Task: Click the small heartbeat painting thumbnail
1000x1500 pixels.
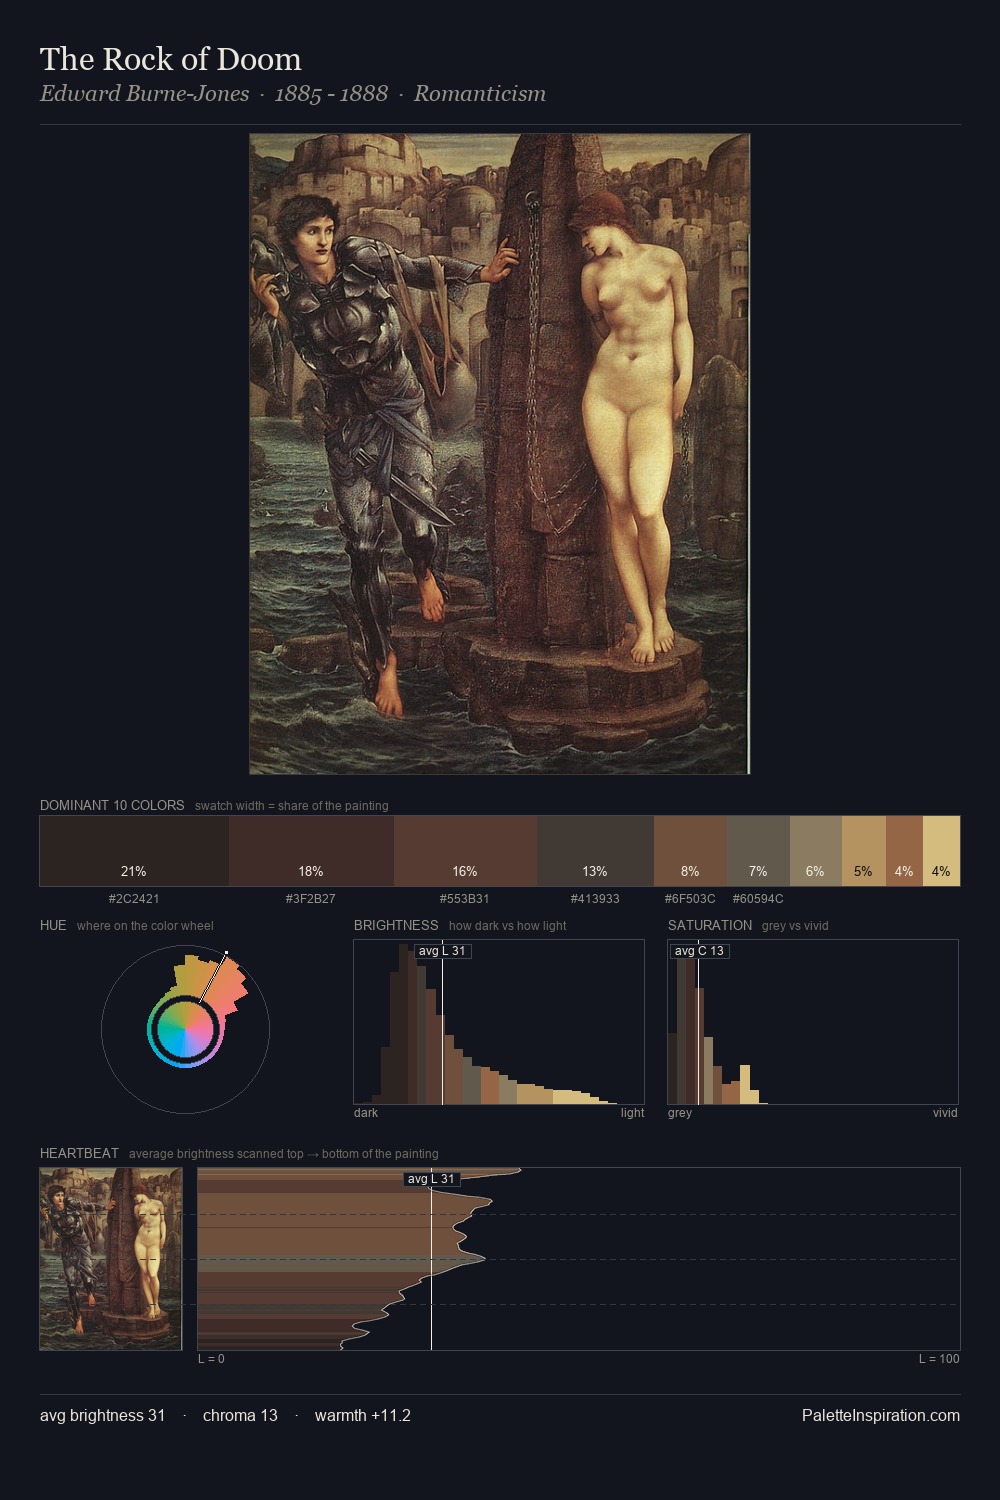Action: click(x=111, y=1259)
